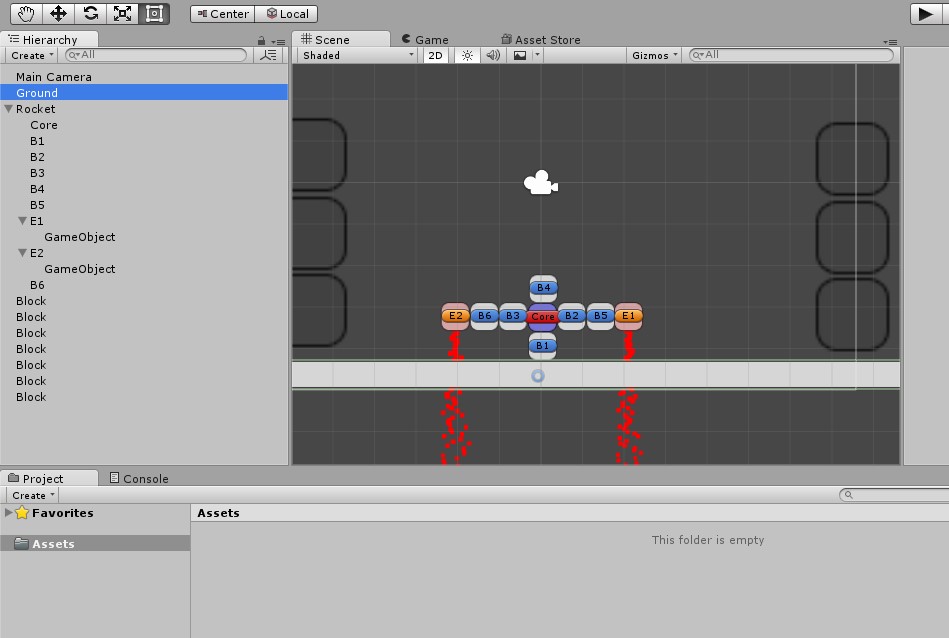The height and width of the screenshot is (638, 949).
Task: Open the Console tab
Action: pyautogui.click(x=139, y=478)
